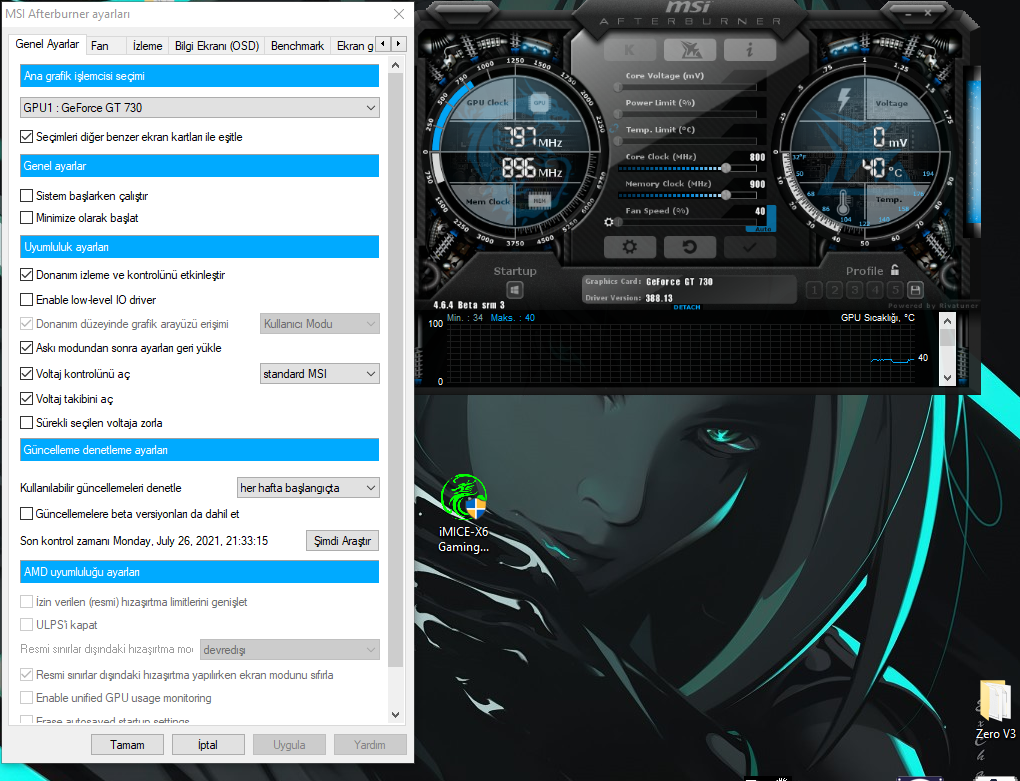This screenshot has width=1020, height=781.
Task: Select profile slot 4
Action: click(875, 290)
